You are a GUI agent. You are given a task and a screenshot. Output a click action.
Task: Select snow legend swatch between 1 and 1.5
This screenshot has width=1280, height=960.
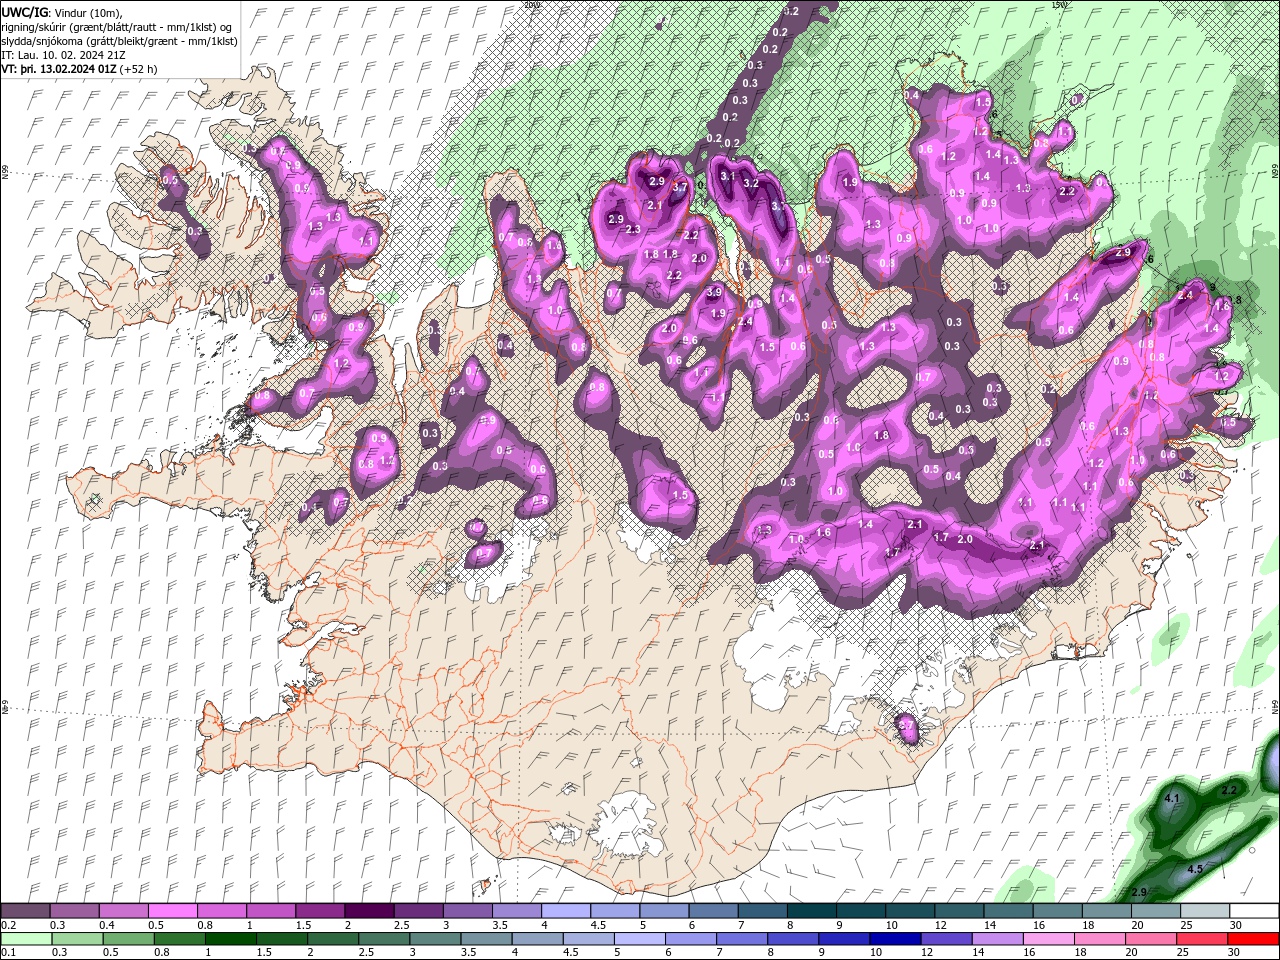pyautogui.click(x=270, y=911)
